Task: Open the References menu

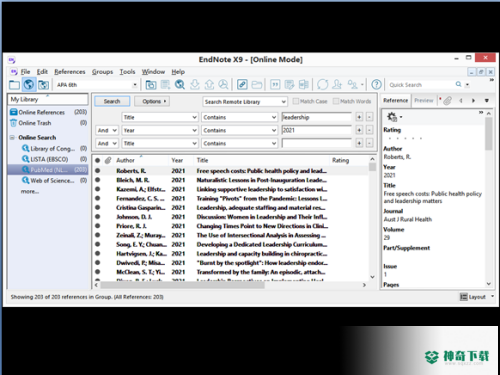Action: (x=70, y=72)
